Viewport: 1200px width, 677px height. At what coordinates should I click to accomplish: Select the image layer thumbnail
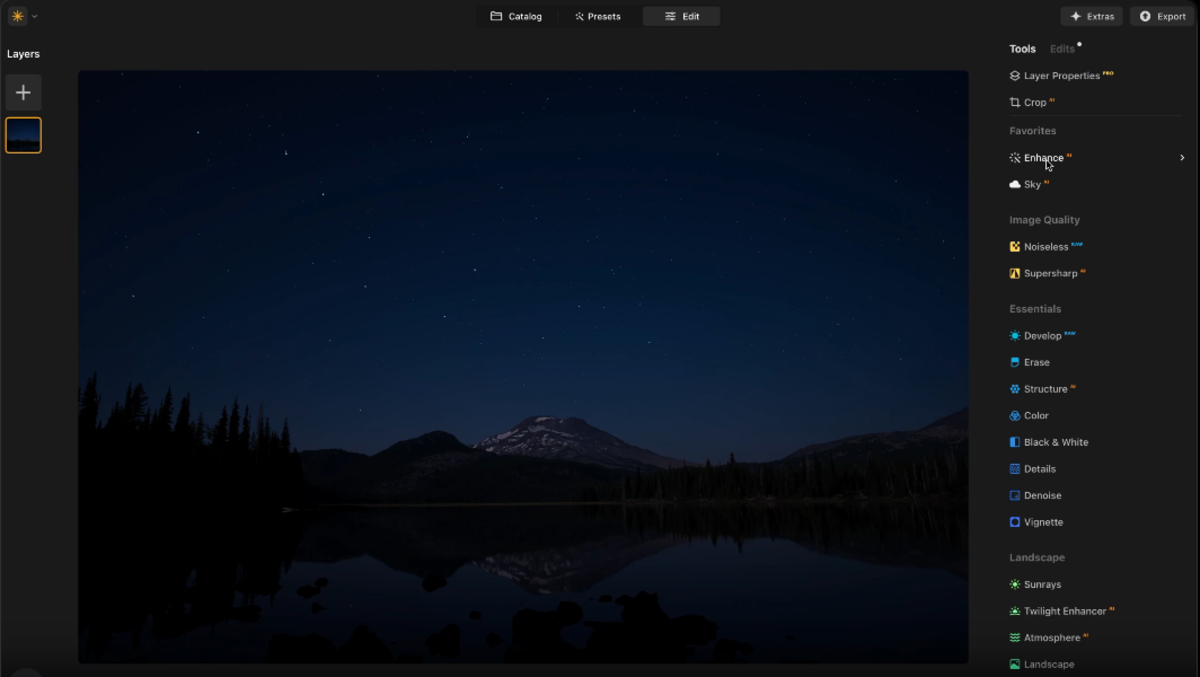[23, 134]
